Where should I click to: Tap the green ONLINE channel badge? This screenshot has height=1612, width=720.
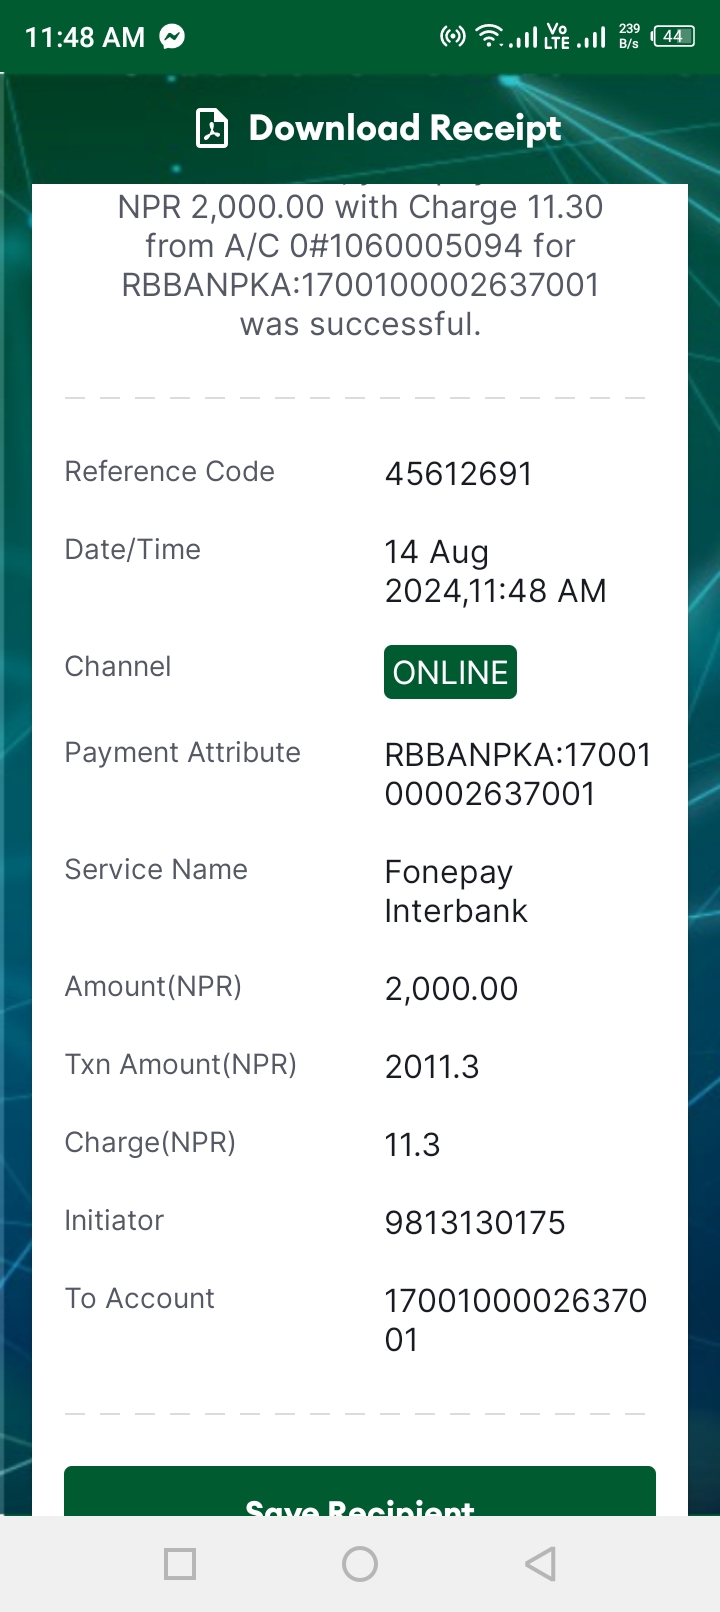450,672
